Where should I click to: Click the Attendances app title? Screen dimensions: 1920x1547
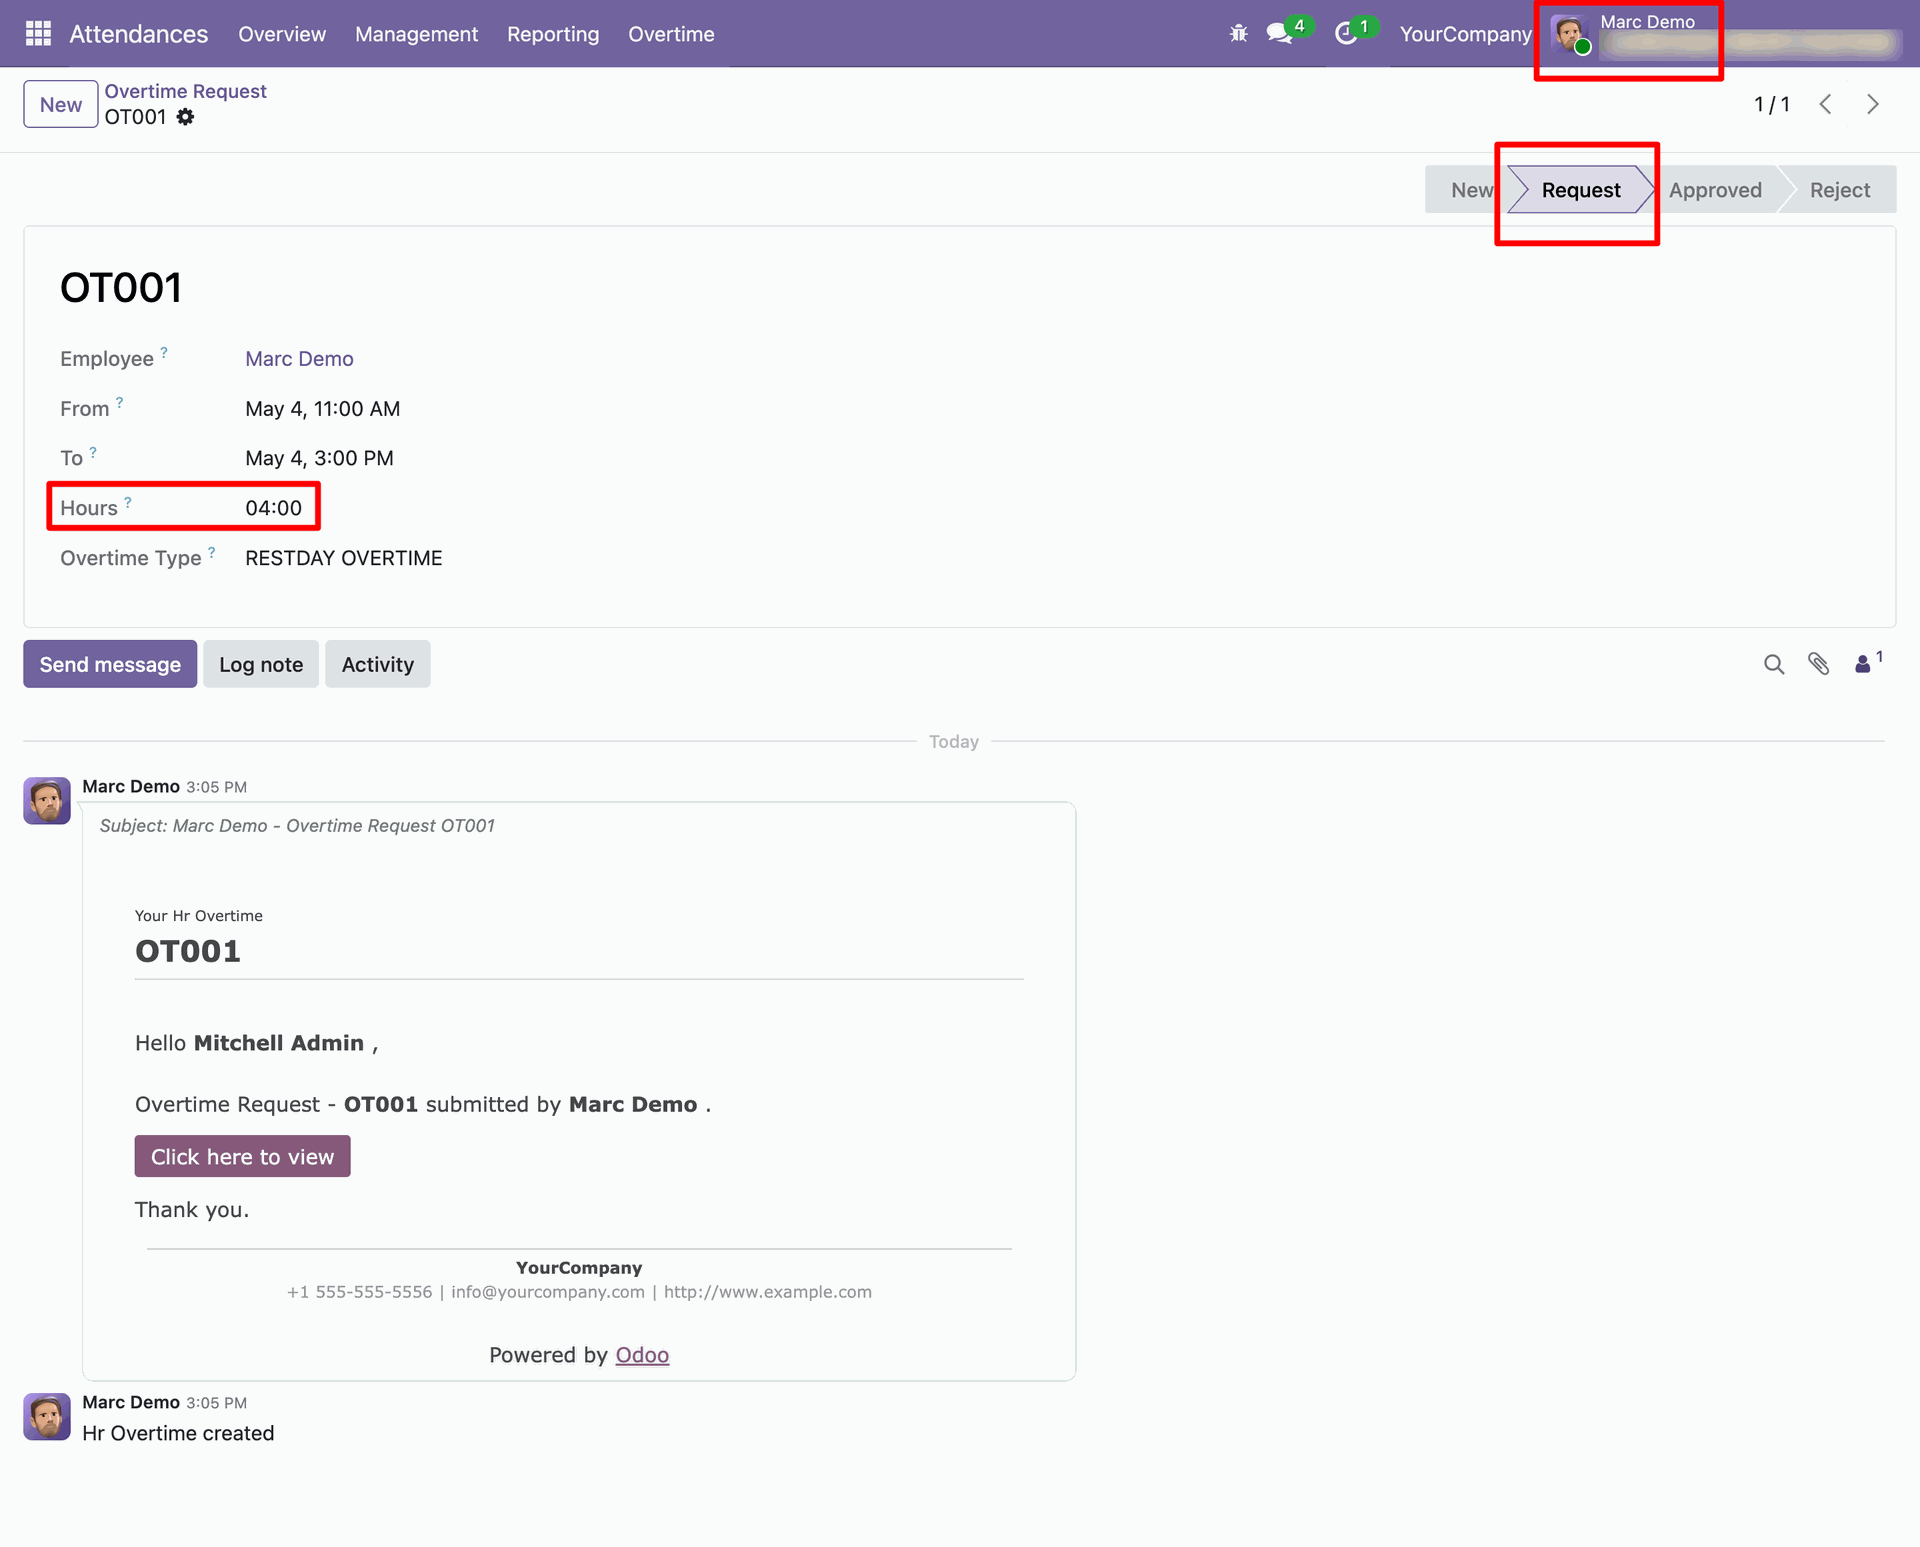click(139, 34)
